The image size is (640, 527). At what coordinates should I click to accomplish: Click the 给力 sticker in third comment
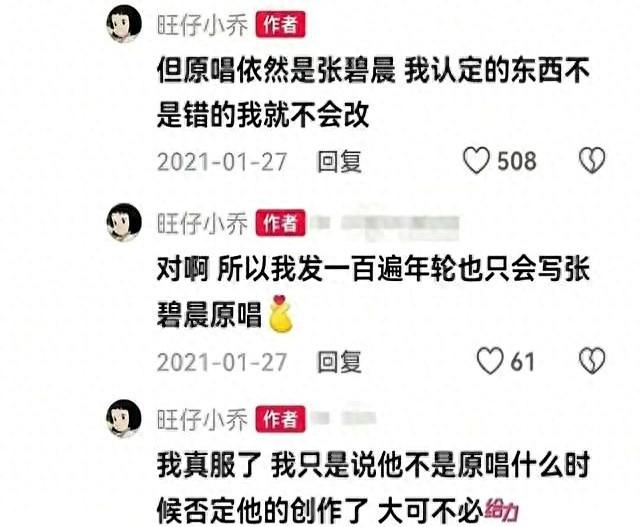[x=502, y=509]
